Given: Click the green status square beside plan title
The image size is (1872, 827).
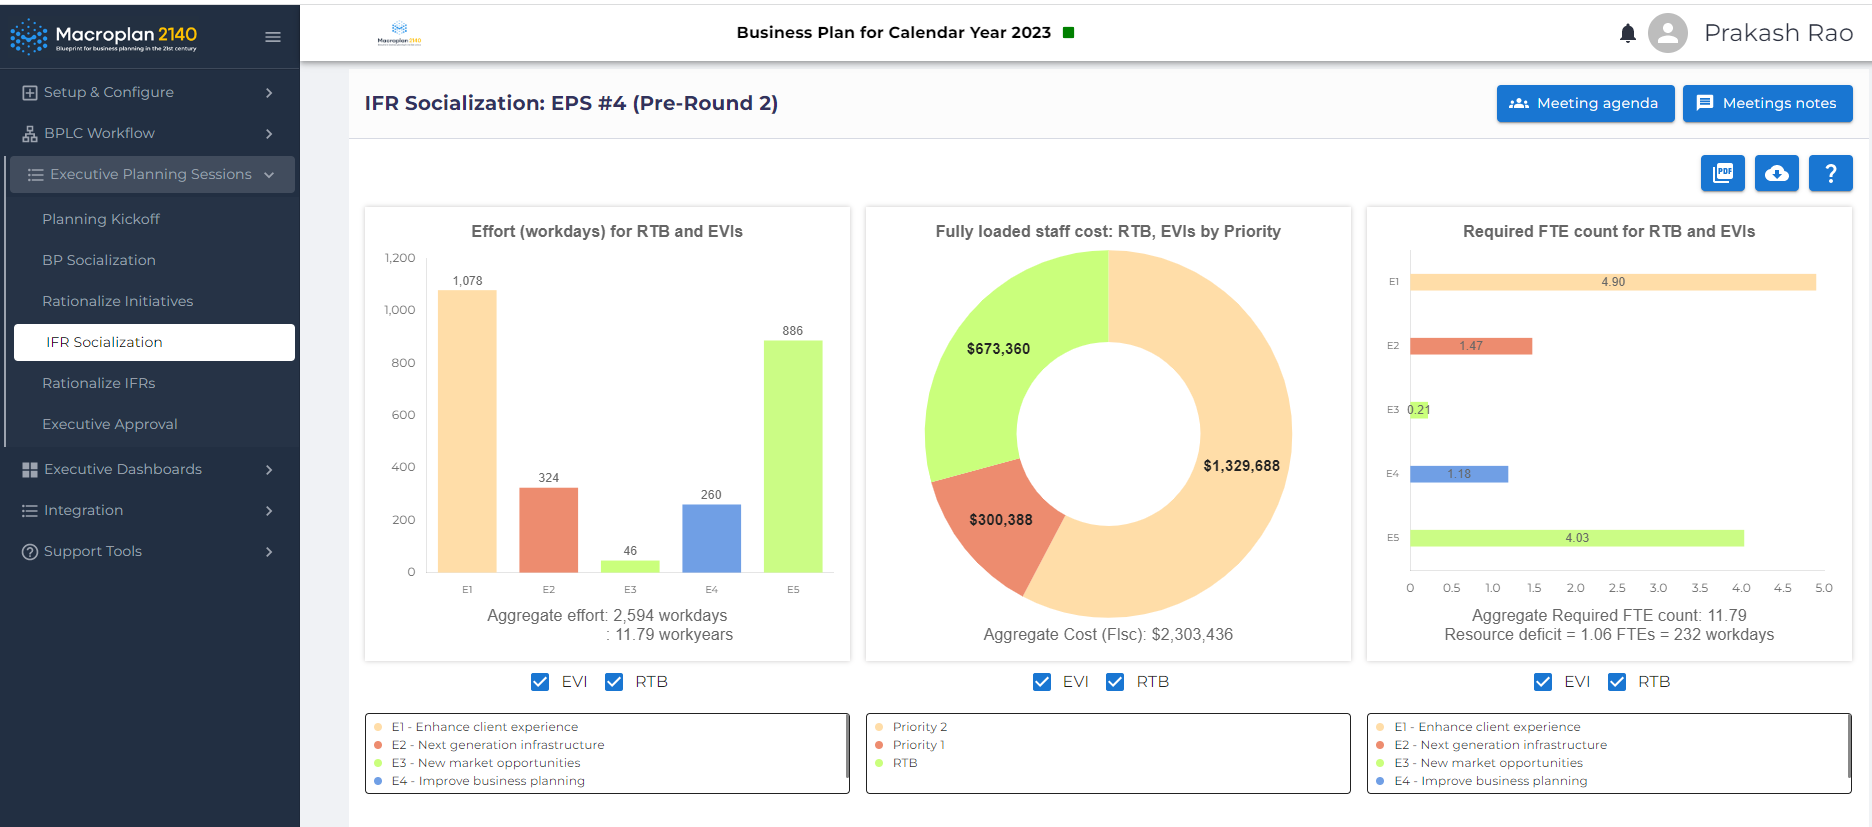Looking at the screenshot, I should click(1068, 33).
